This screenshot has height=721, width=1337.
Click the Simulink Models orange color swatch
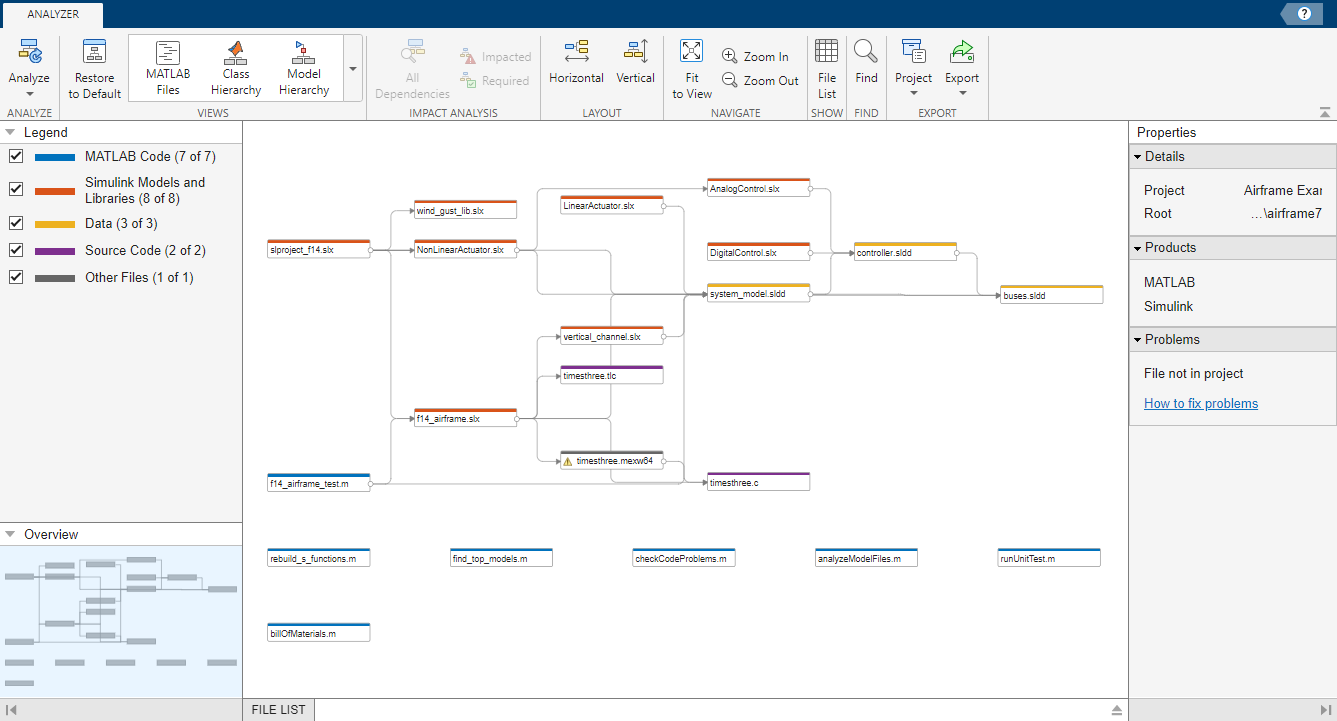[55, 190]
